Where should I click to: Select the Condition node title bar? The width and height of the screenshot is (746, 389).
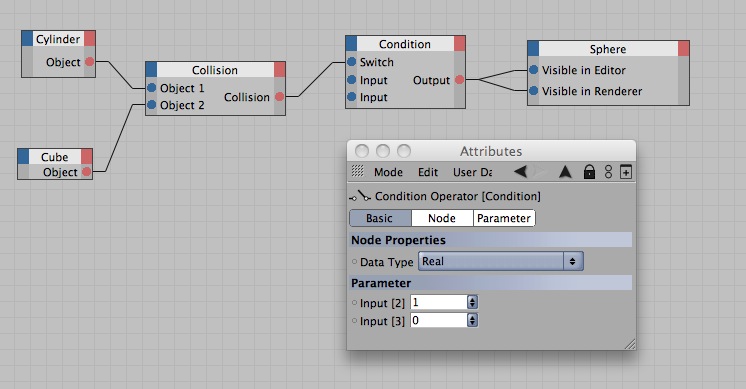[x=405, y=44]
